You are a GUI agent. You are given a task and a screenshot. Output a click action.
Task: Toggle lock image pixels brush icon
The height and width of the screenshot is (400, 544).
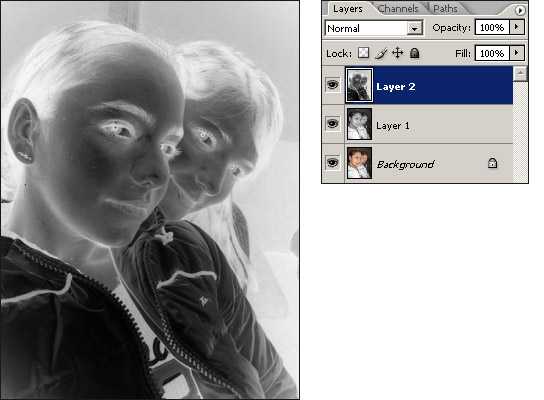tap(381, 53)
